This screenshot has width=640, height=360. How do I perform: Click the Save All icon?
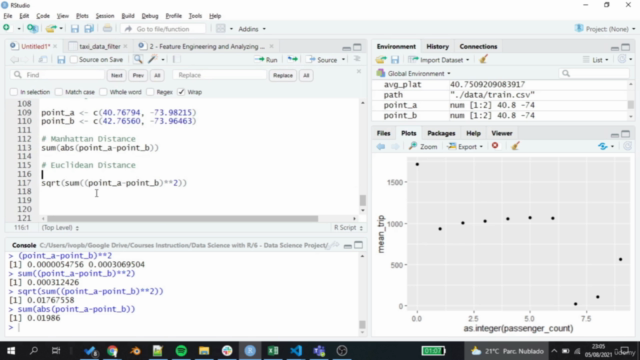89,29
